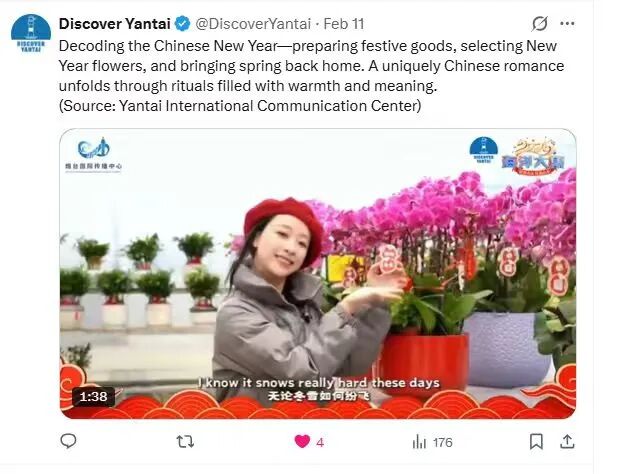
Task: Open Discover Yantai profile avatar
Action: click(31, 33)
